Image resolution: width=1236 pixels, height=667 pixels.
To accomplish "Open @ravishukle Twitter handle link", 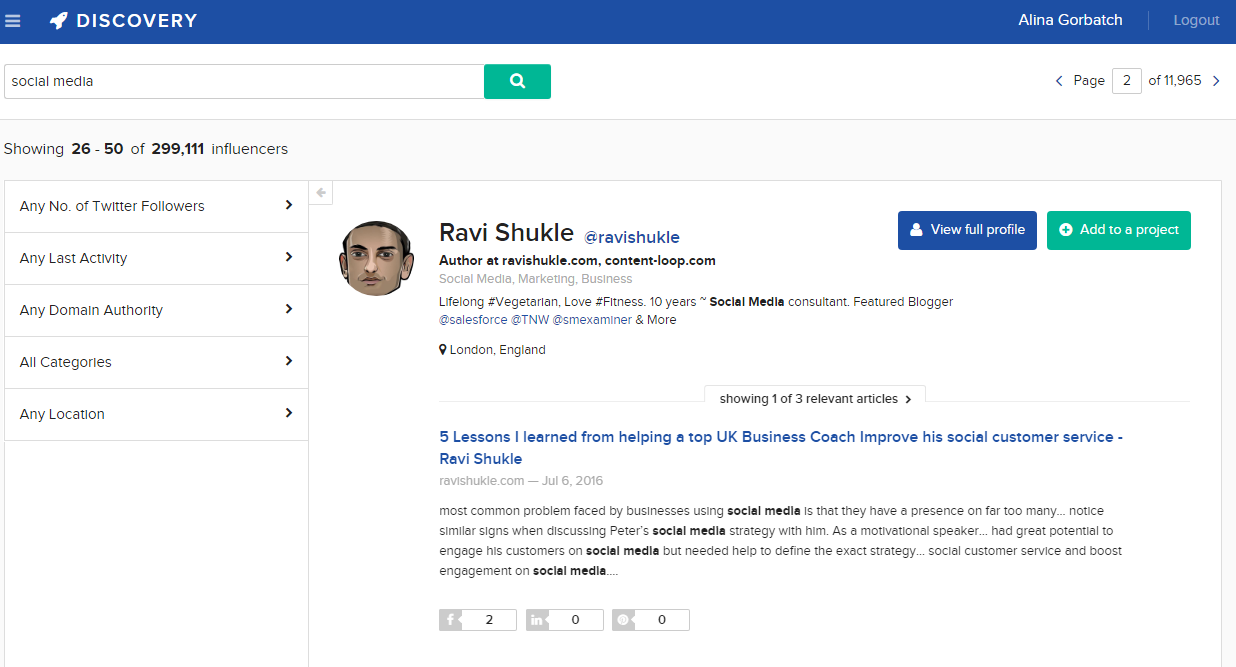I will 632,237.
